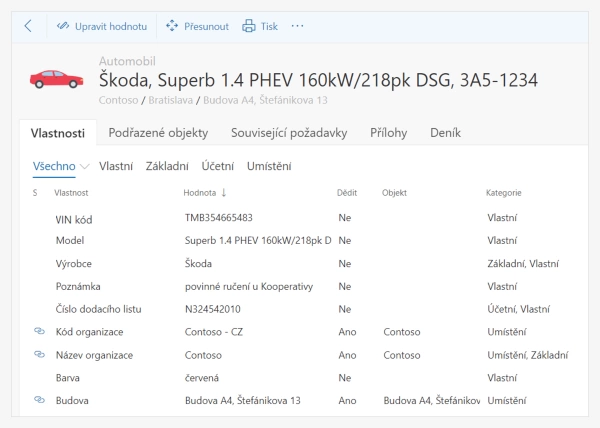The height and width of the screenshot is (428, 600).
Task: Click the red car icon
Action: (56, 78)
